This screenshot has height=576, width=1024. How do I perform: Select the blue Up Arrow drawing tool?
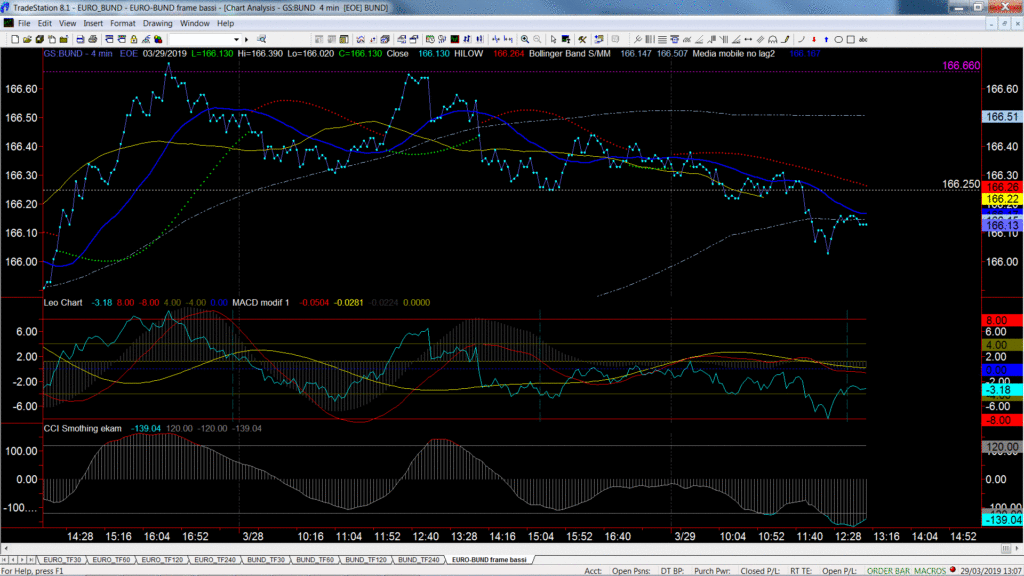pos(826,39)
